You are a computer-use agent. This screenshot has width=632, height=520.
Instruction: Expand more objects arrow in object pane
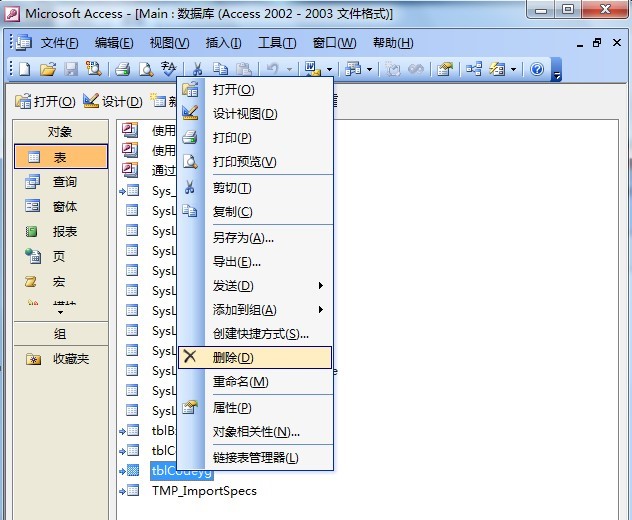(60, 312)
